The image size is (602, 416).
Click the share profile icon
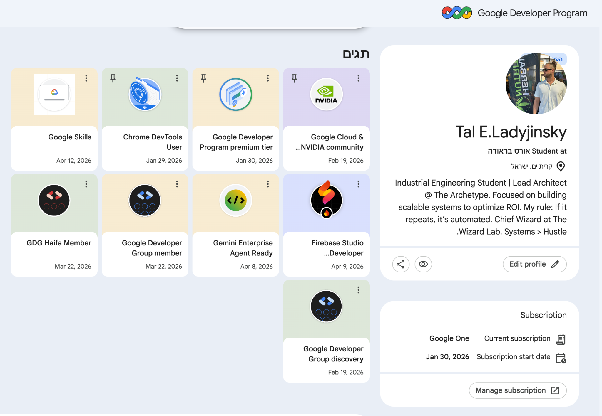[400, 264]
